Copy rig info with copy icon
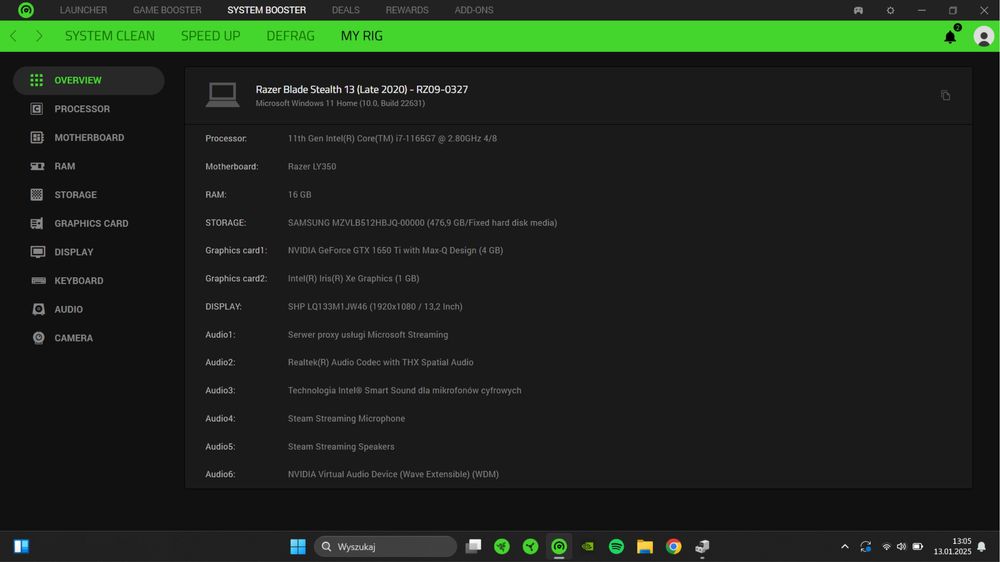This screenshot has height=562, width=1000. pos(945,96)
